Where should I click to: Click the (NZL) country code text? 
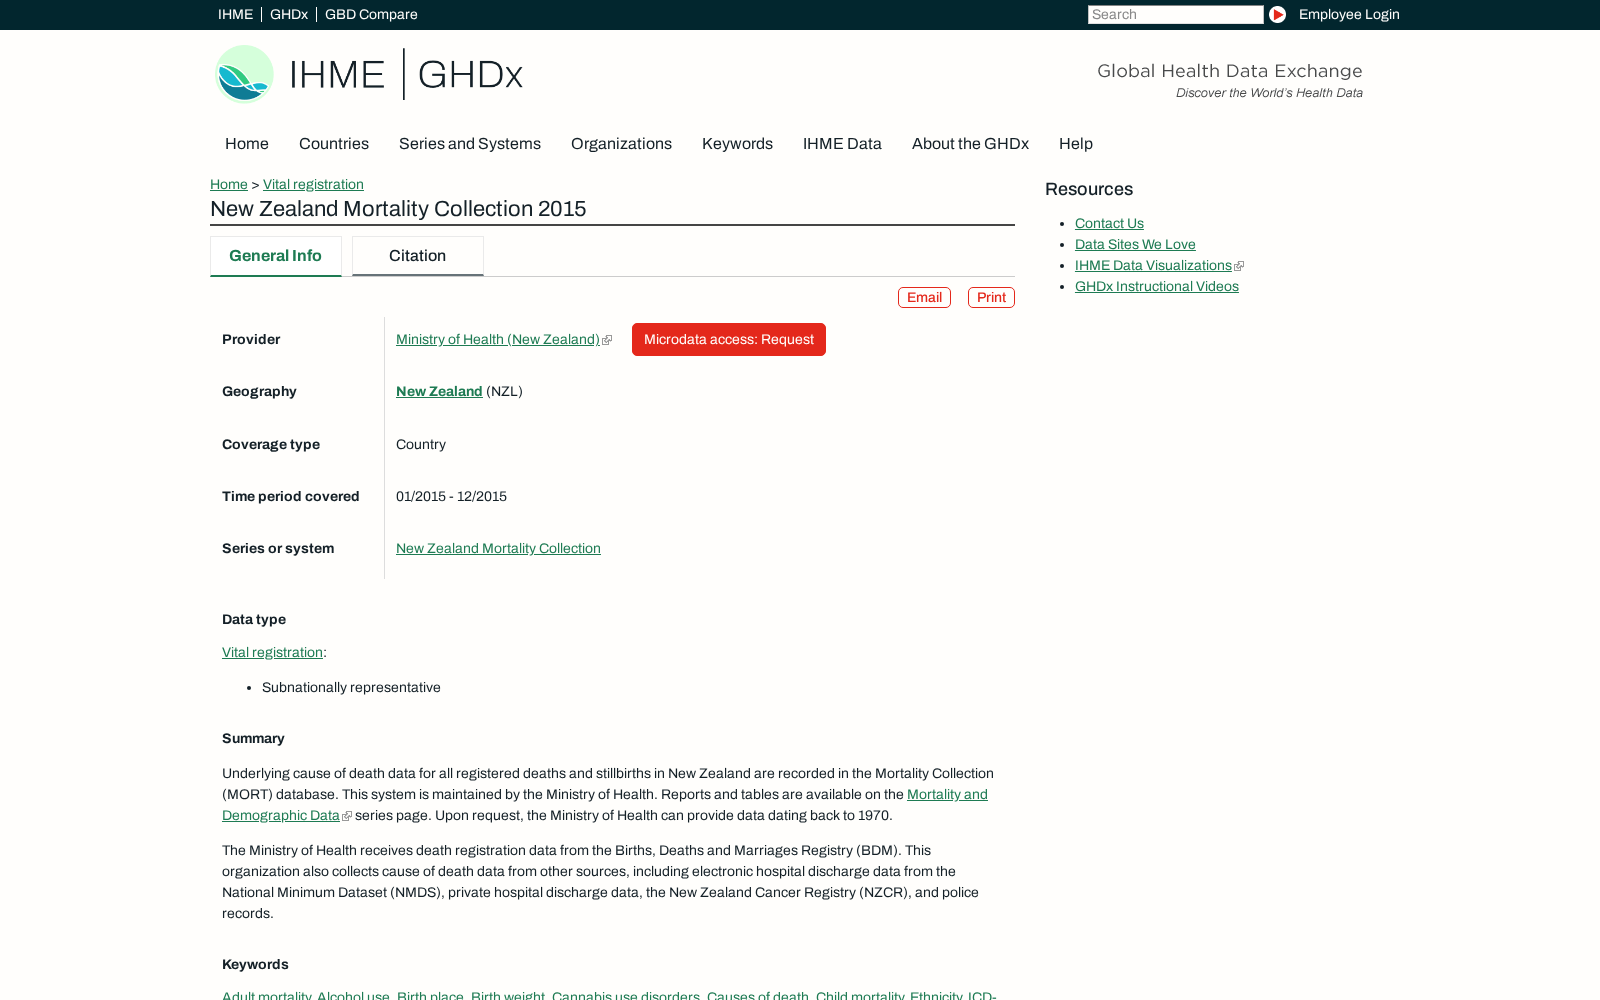coord(504,391)
